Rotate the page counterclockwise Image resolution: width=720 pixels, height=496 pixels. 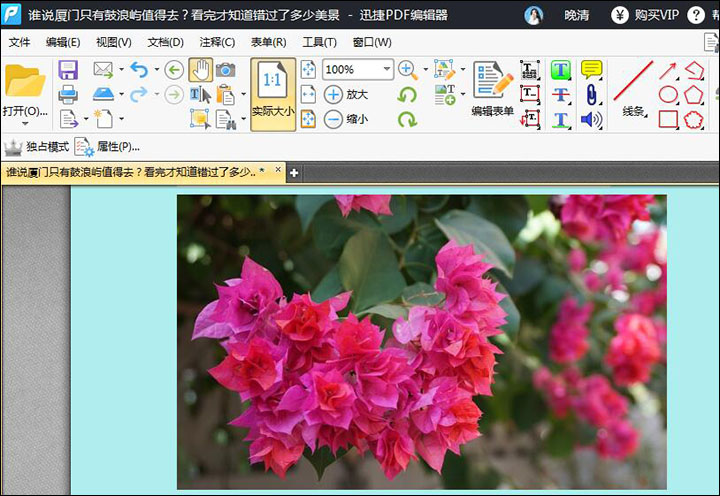(x=407, y=95)
